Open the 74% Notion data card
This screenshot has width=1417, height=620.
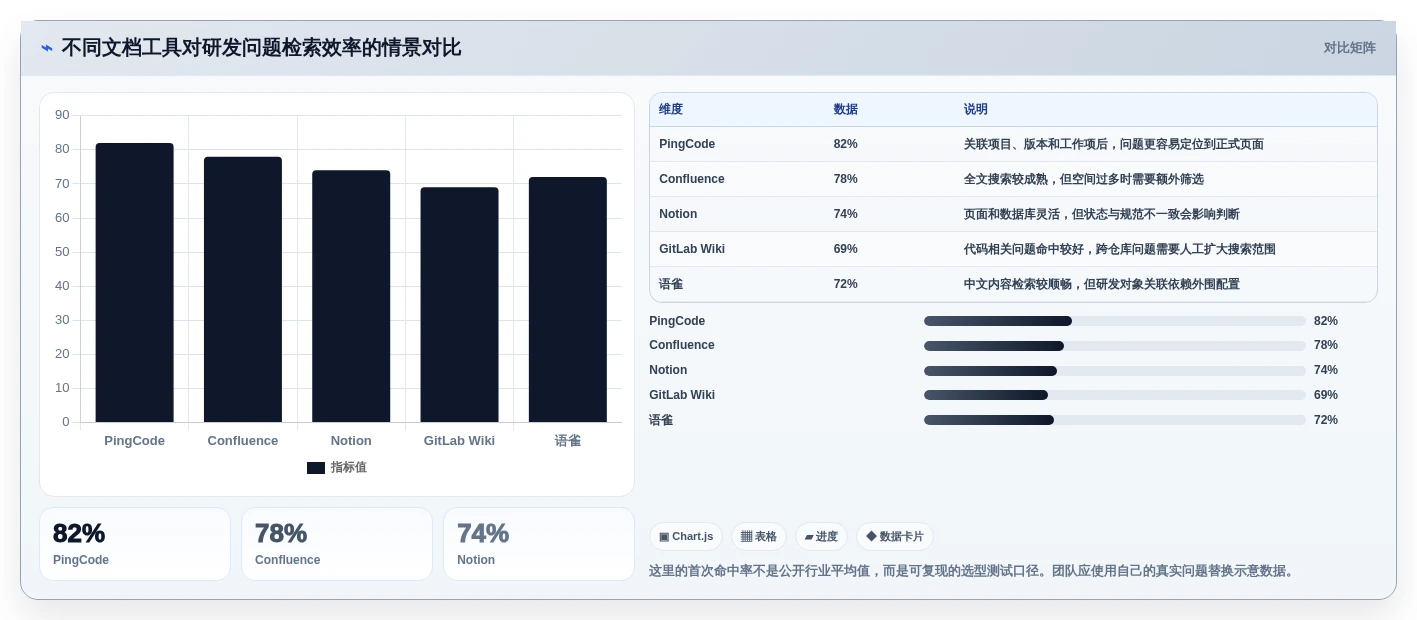[x=539, y=544]
